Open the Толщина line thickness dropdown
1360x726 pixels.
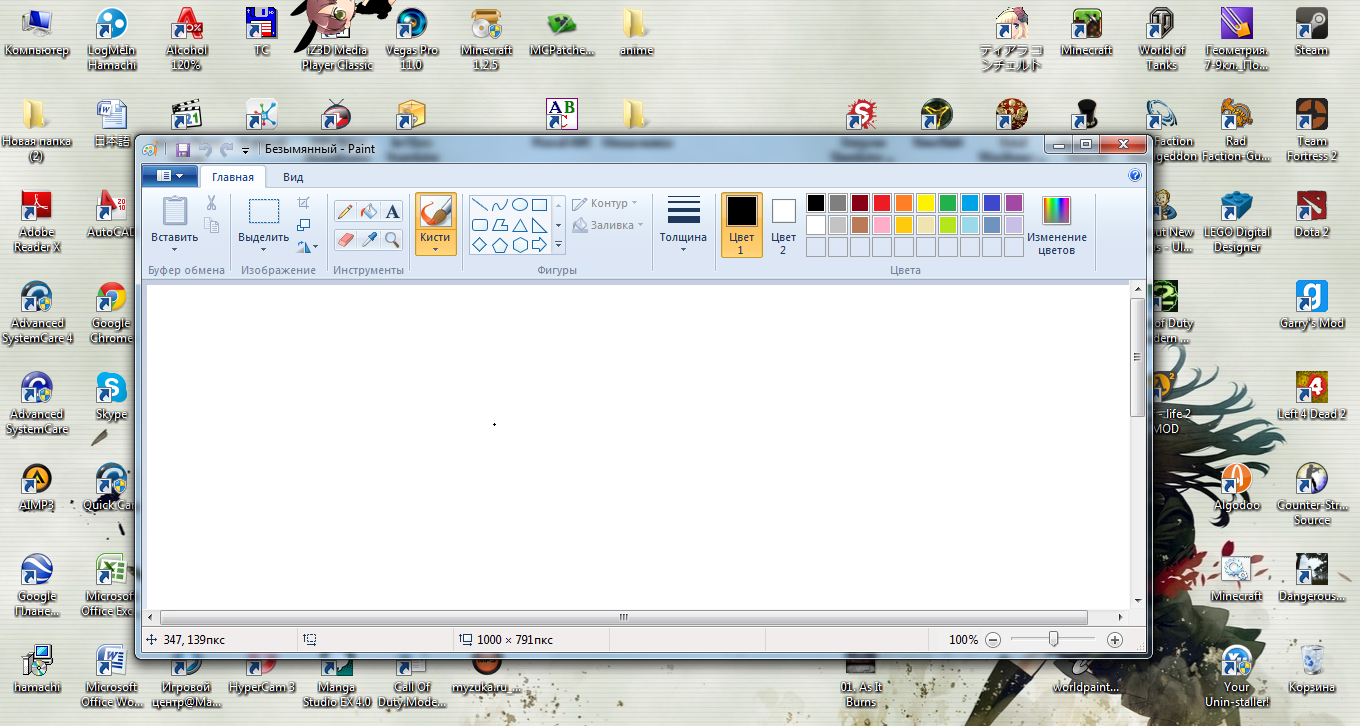click(x=683, y=224)
